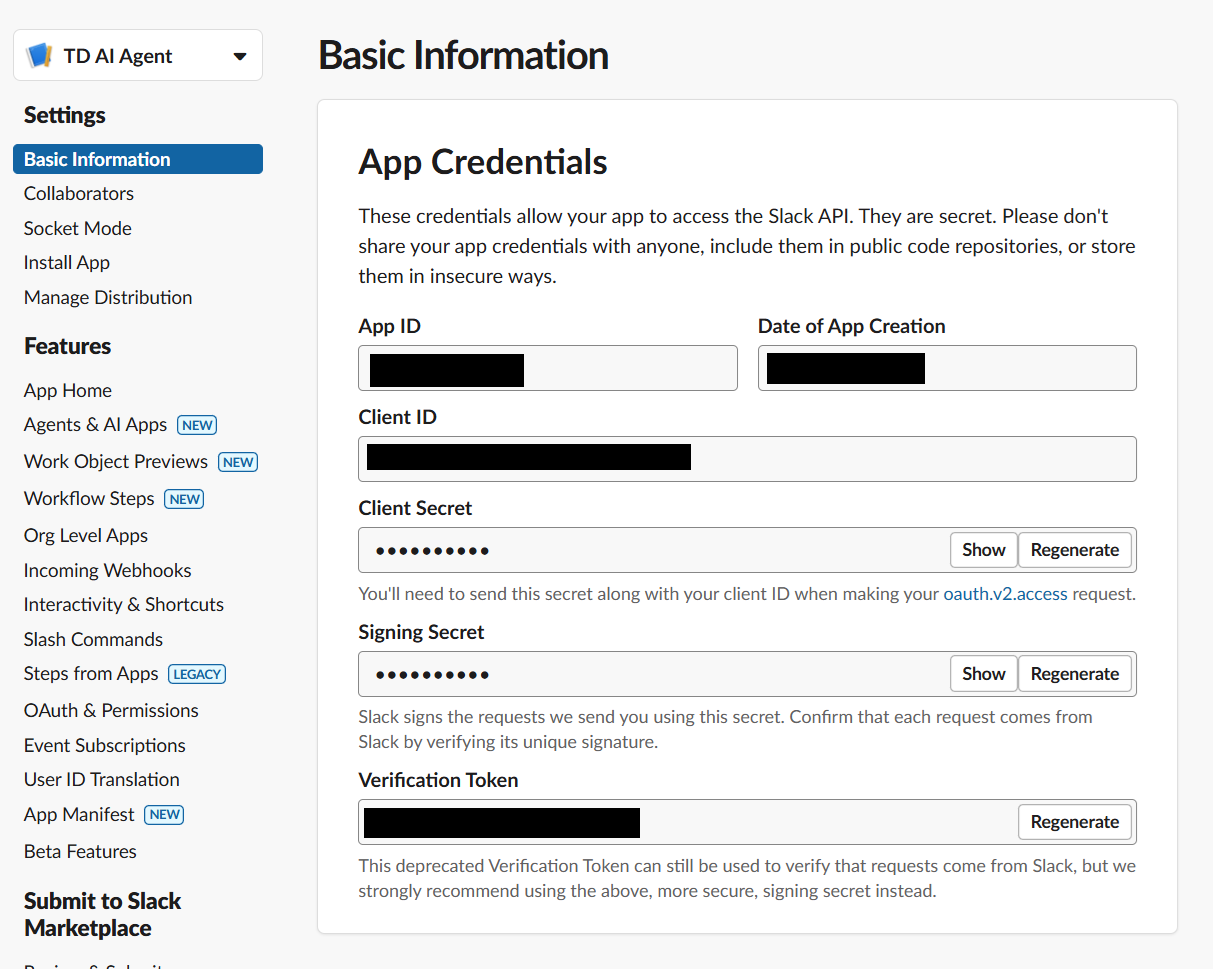Regenerate the Verification Token
The width and height of the screenshot is (1213, 969).
coord(1075,822)
